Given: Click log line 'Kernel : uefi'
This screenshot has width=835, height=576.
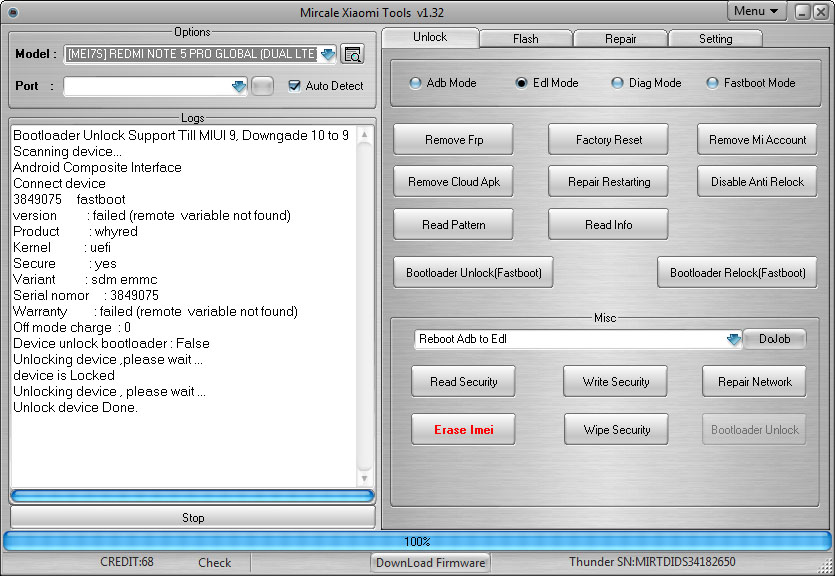Looking at the screenshot, I should tap(62, 248).
